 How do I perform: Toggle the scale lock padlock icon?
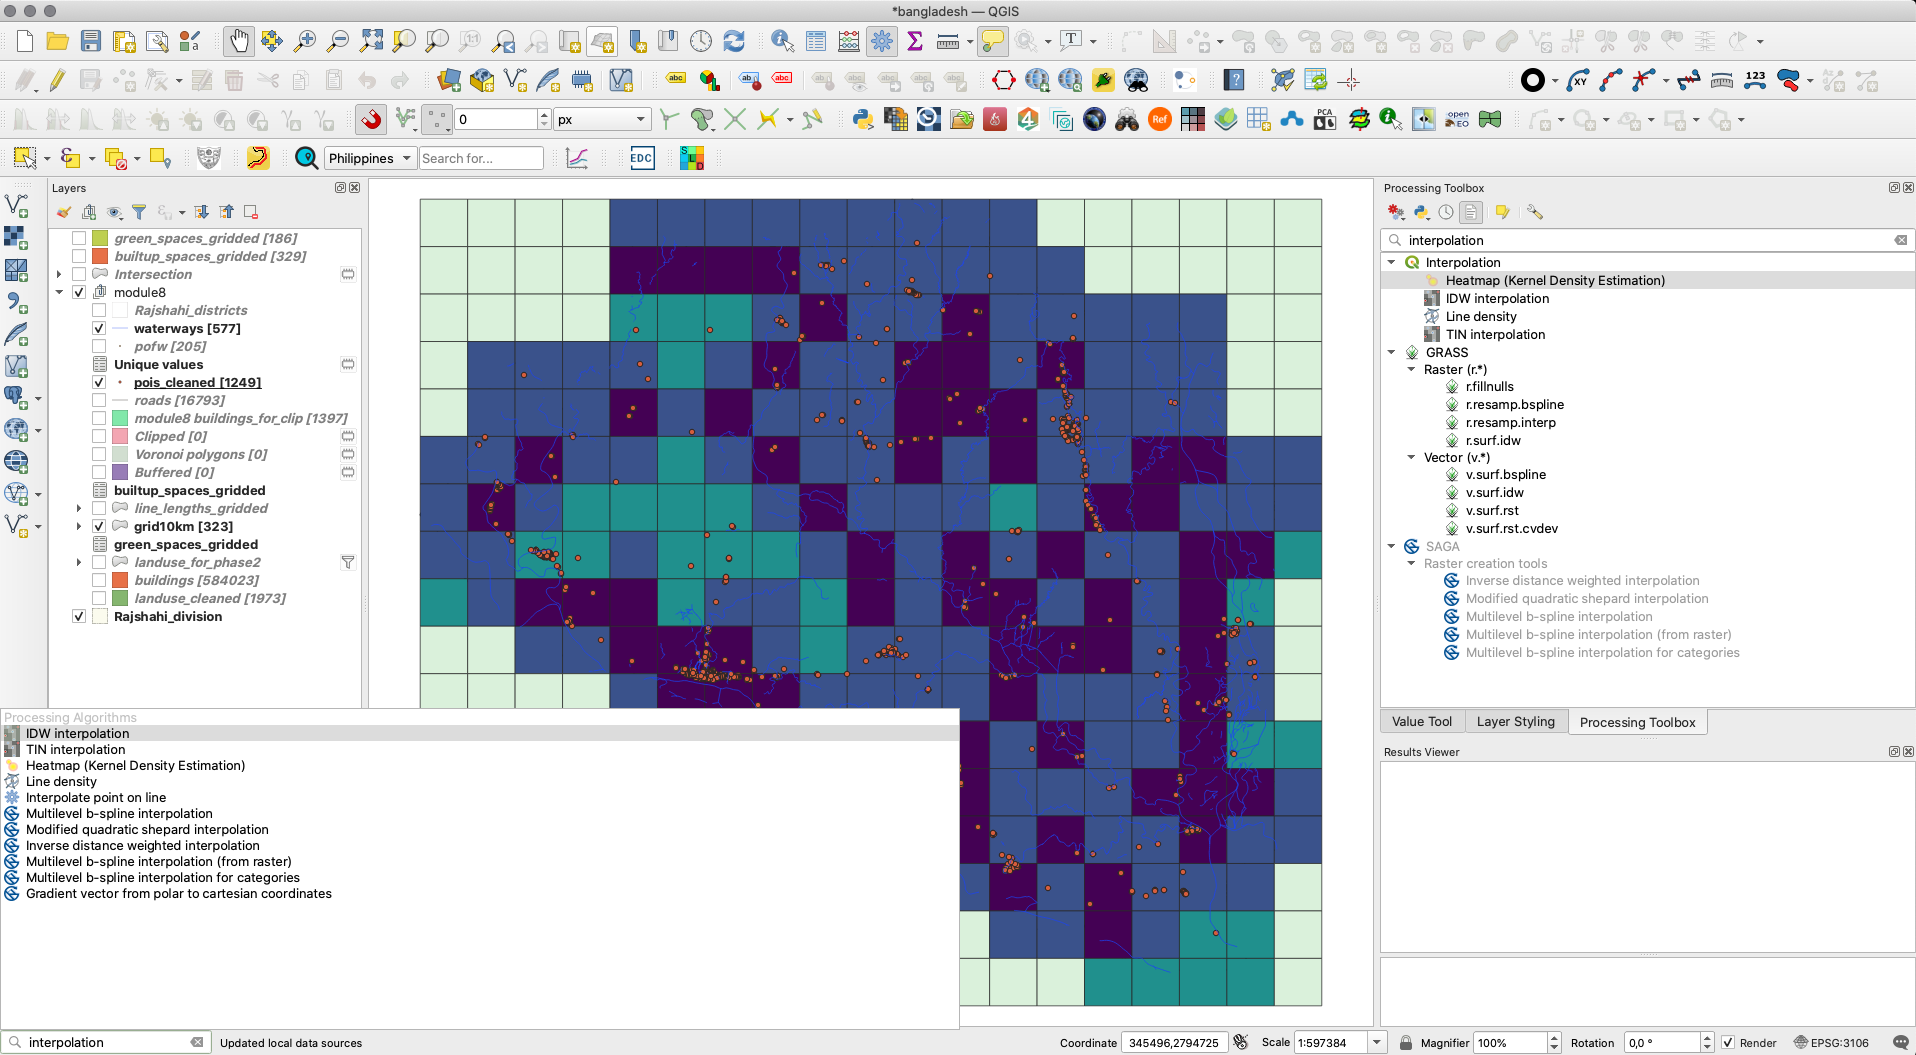(x=1405, y=1042)
